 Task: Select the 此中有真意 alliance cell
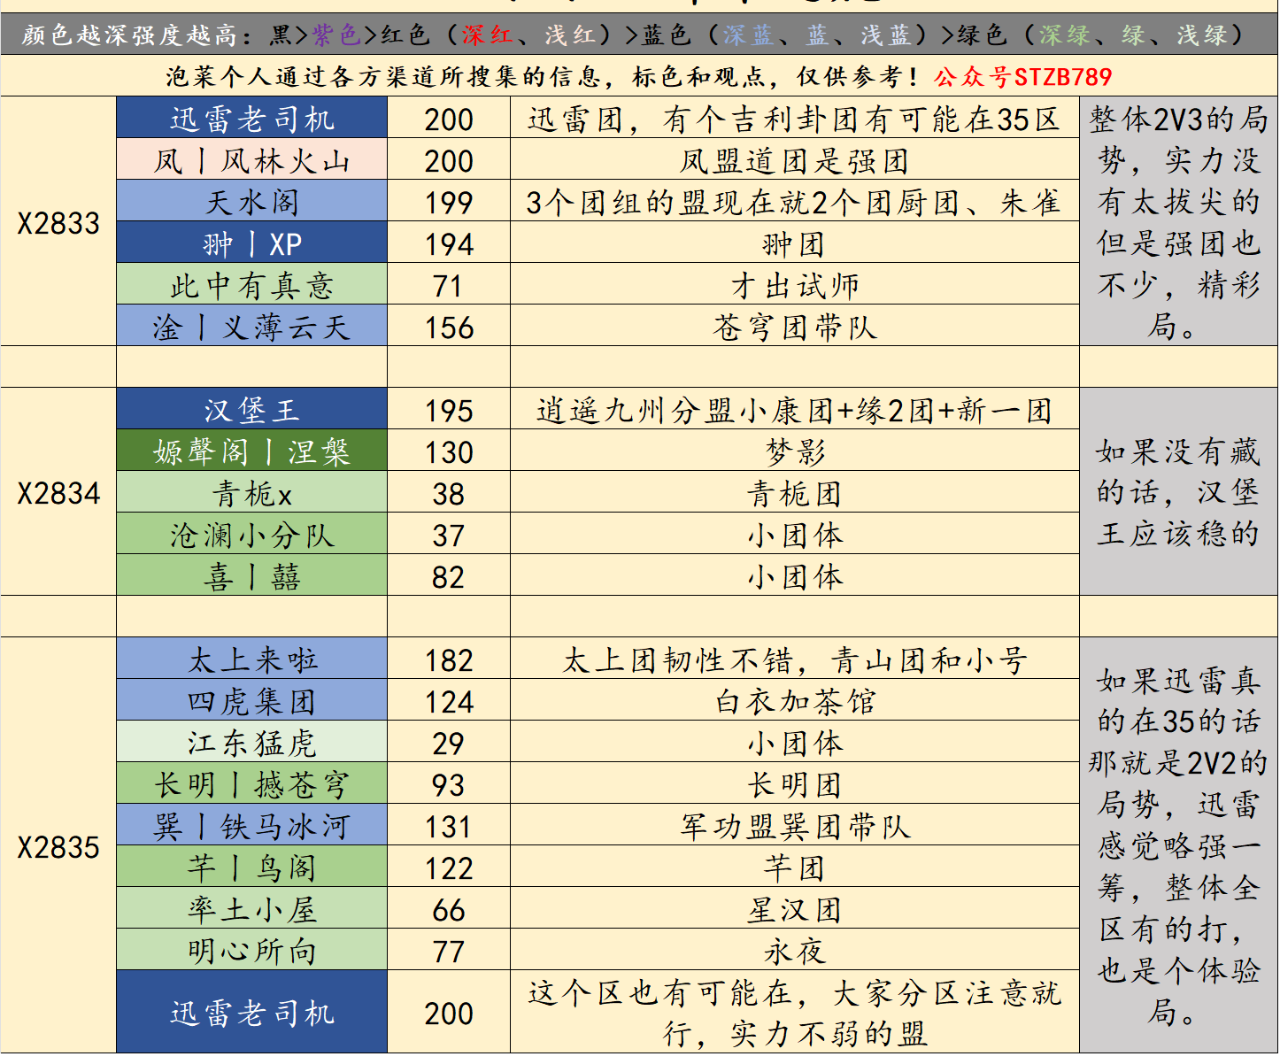tap(252, 285)
